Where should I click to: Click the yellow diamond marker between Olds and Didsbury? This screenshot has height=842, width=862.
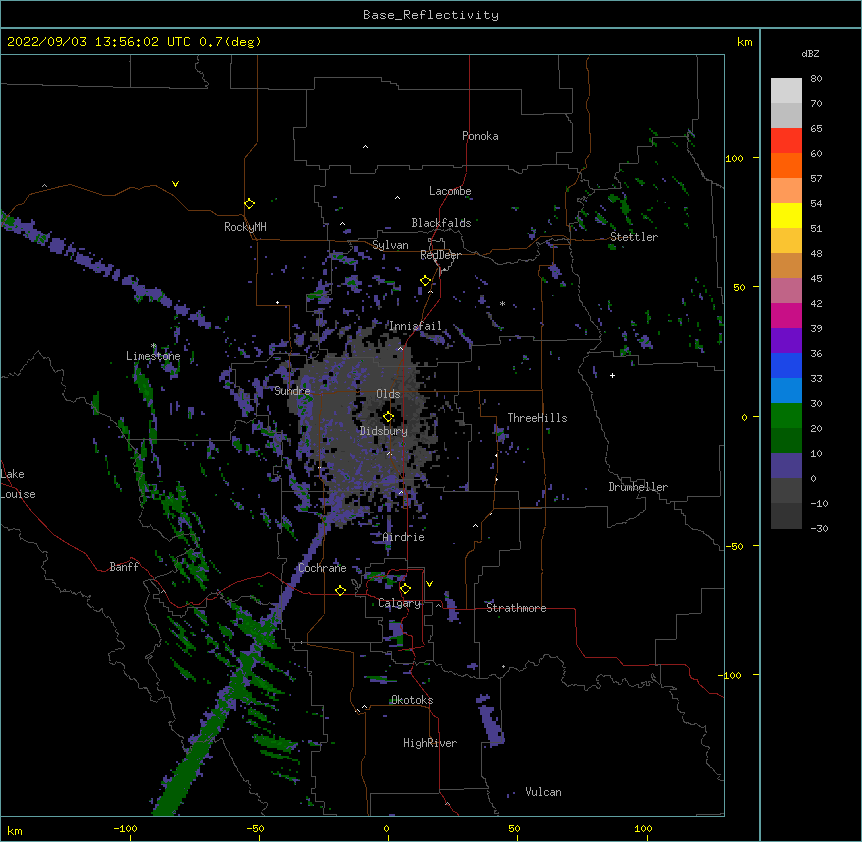coord(388,417)
